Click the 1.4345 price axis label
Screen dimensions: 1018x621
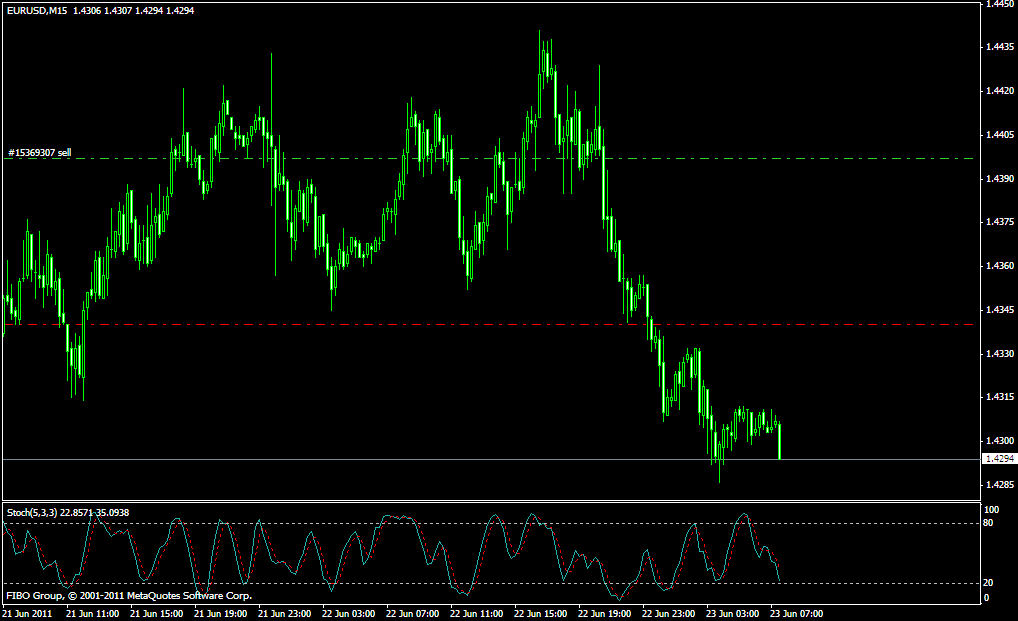(999, 310)
